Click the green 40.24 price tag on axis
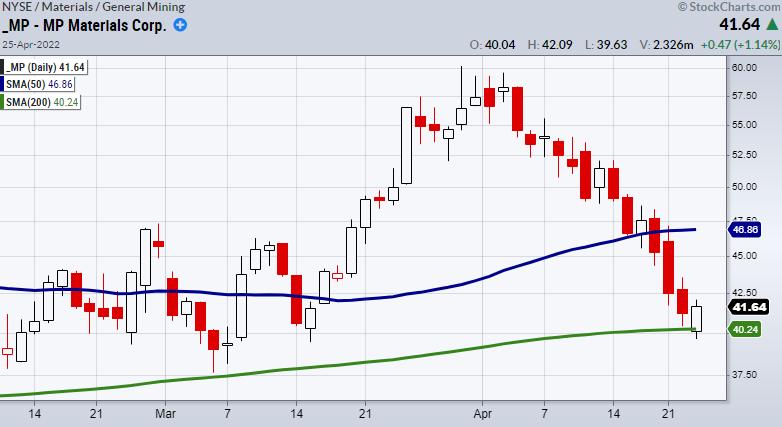This screenshot has width=782, height=427. click(x=745, y=329)
